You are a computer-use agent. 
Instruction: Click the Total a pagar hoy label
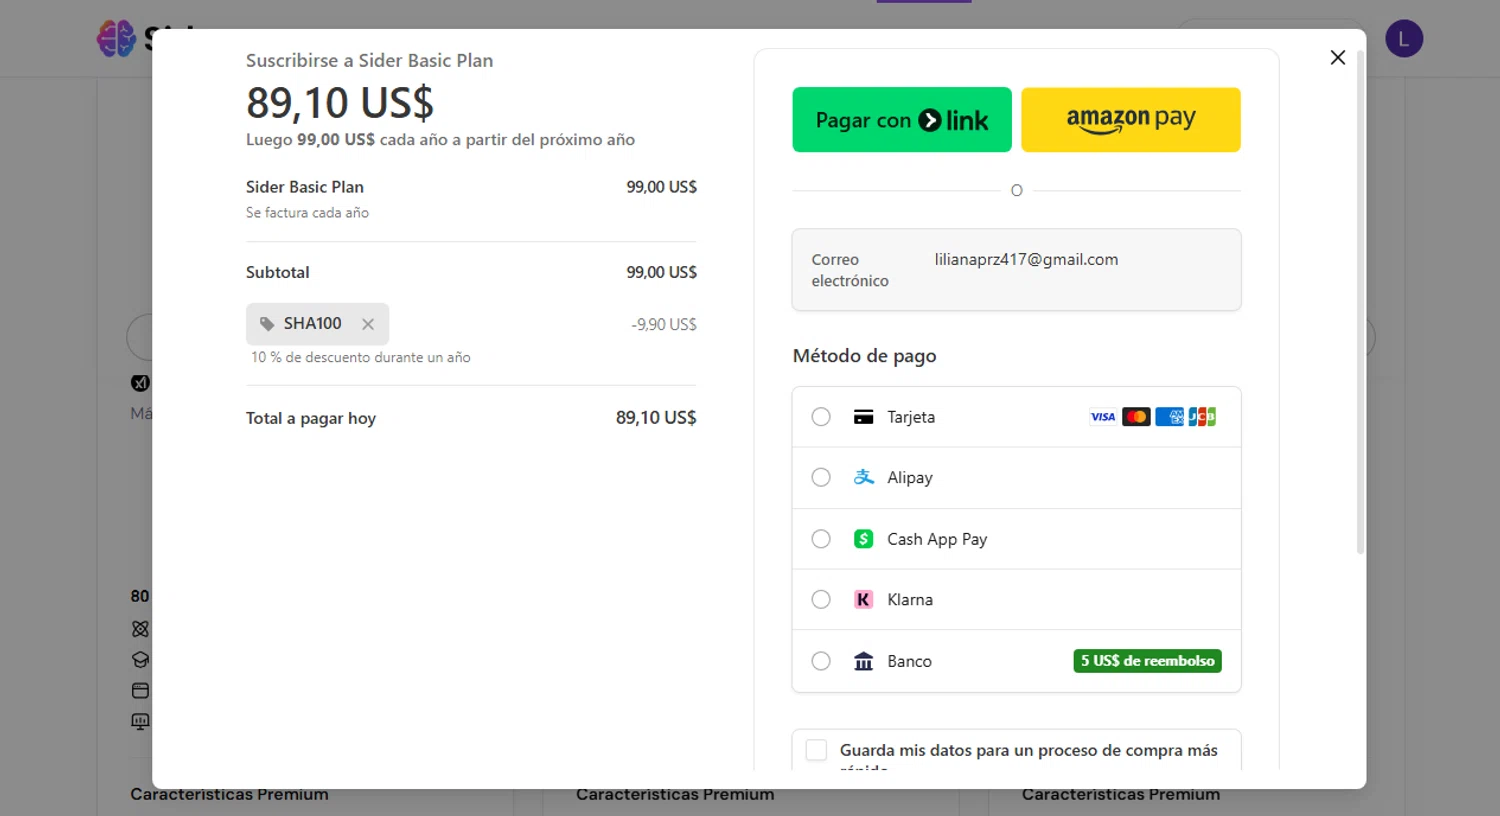click(311, 418)
